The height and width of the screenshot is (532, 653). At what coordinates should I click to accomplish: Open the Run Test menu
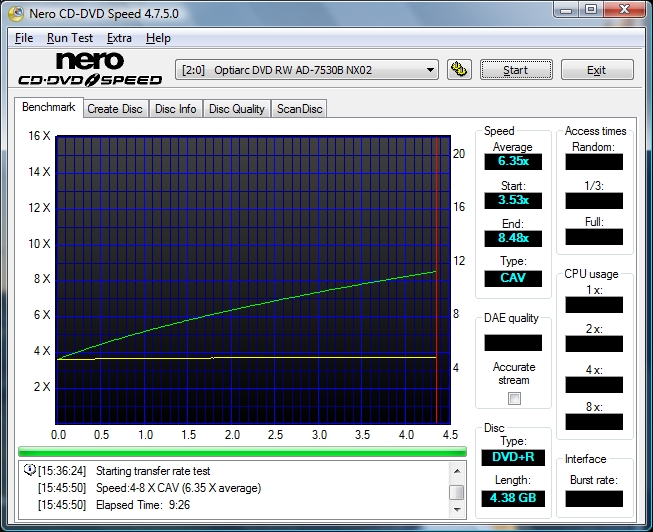pyautogui.click(x=70, y=38)
